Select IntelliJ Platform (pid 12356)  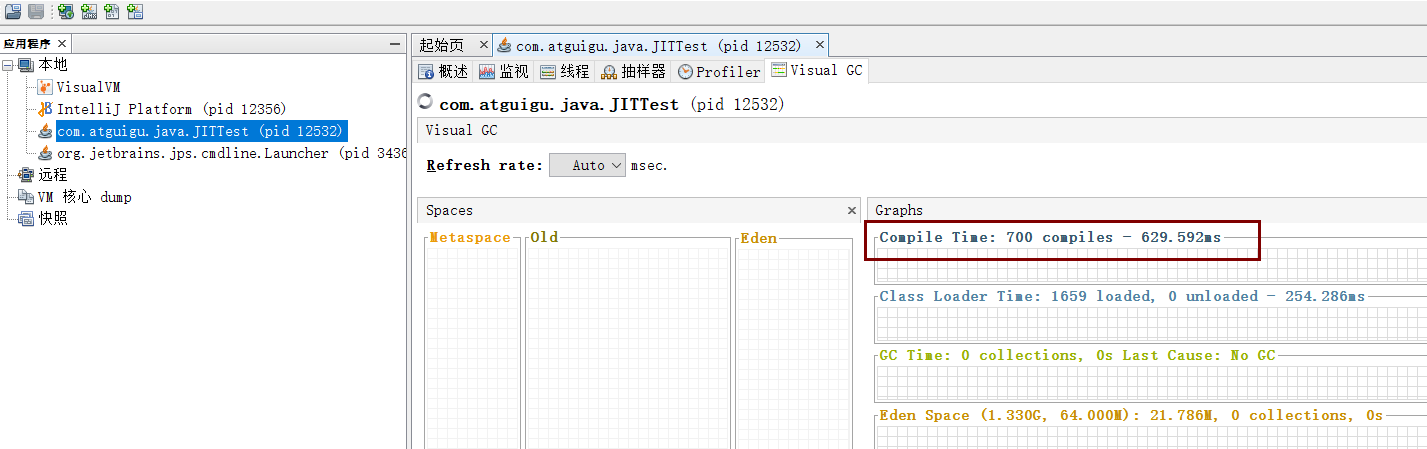tap(162, 109)
